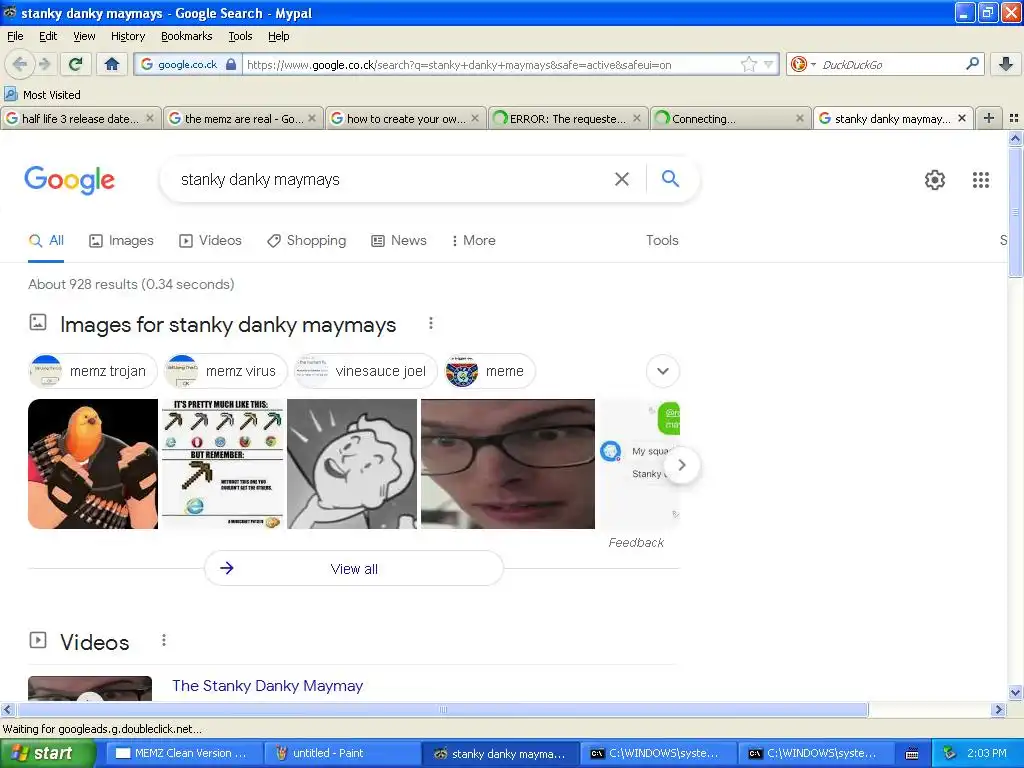Expand the More search filters
Screen dimensions: 1024x768
[x=473, y=240]
